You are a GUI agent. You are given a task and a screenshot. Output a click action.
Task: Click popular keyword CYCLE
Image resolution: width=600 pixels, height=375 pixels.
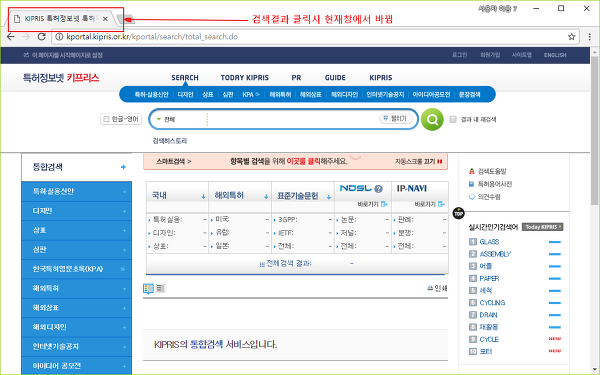tap(489, 339)
